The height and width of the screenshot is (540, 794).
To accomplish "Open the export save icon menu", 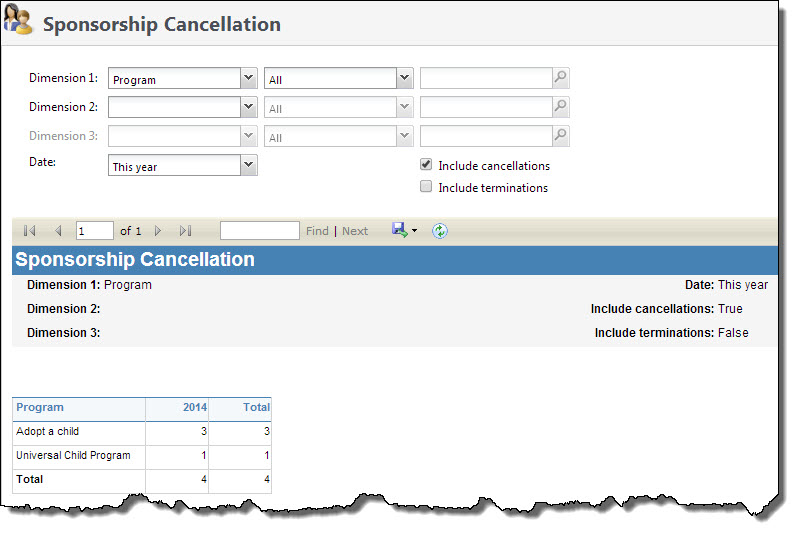I will pos(404,231).
